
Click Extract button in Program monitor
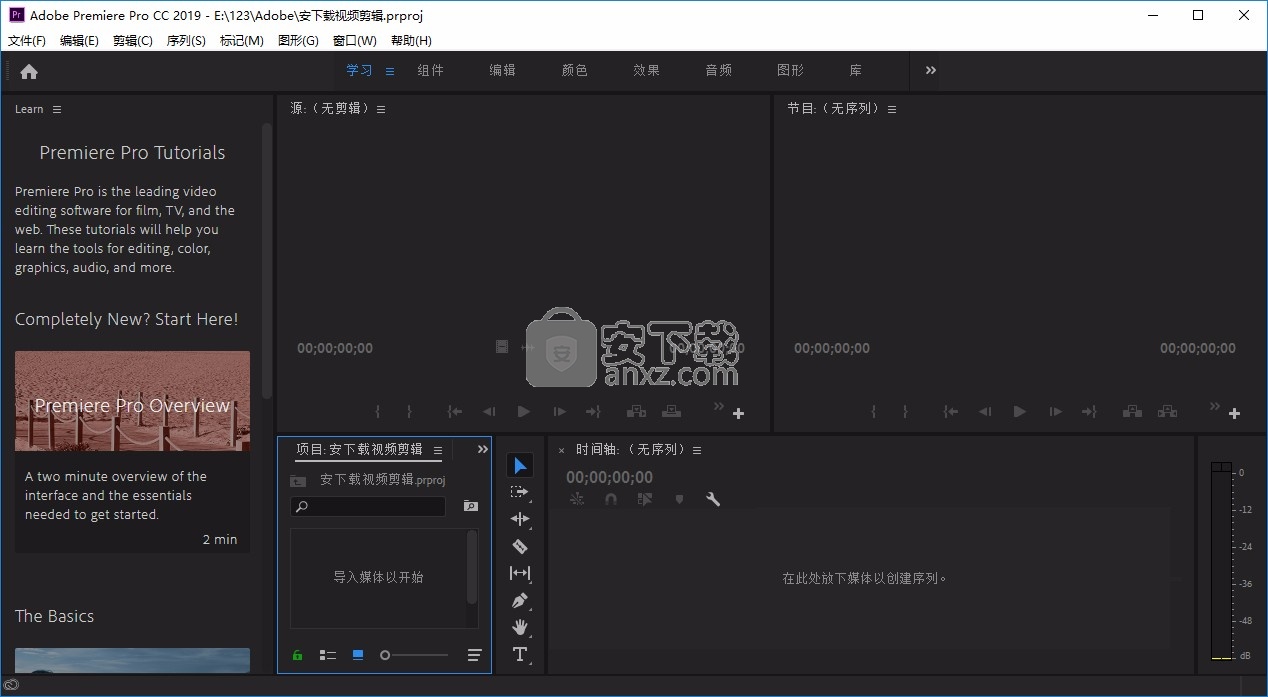1167,411
